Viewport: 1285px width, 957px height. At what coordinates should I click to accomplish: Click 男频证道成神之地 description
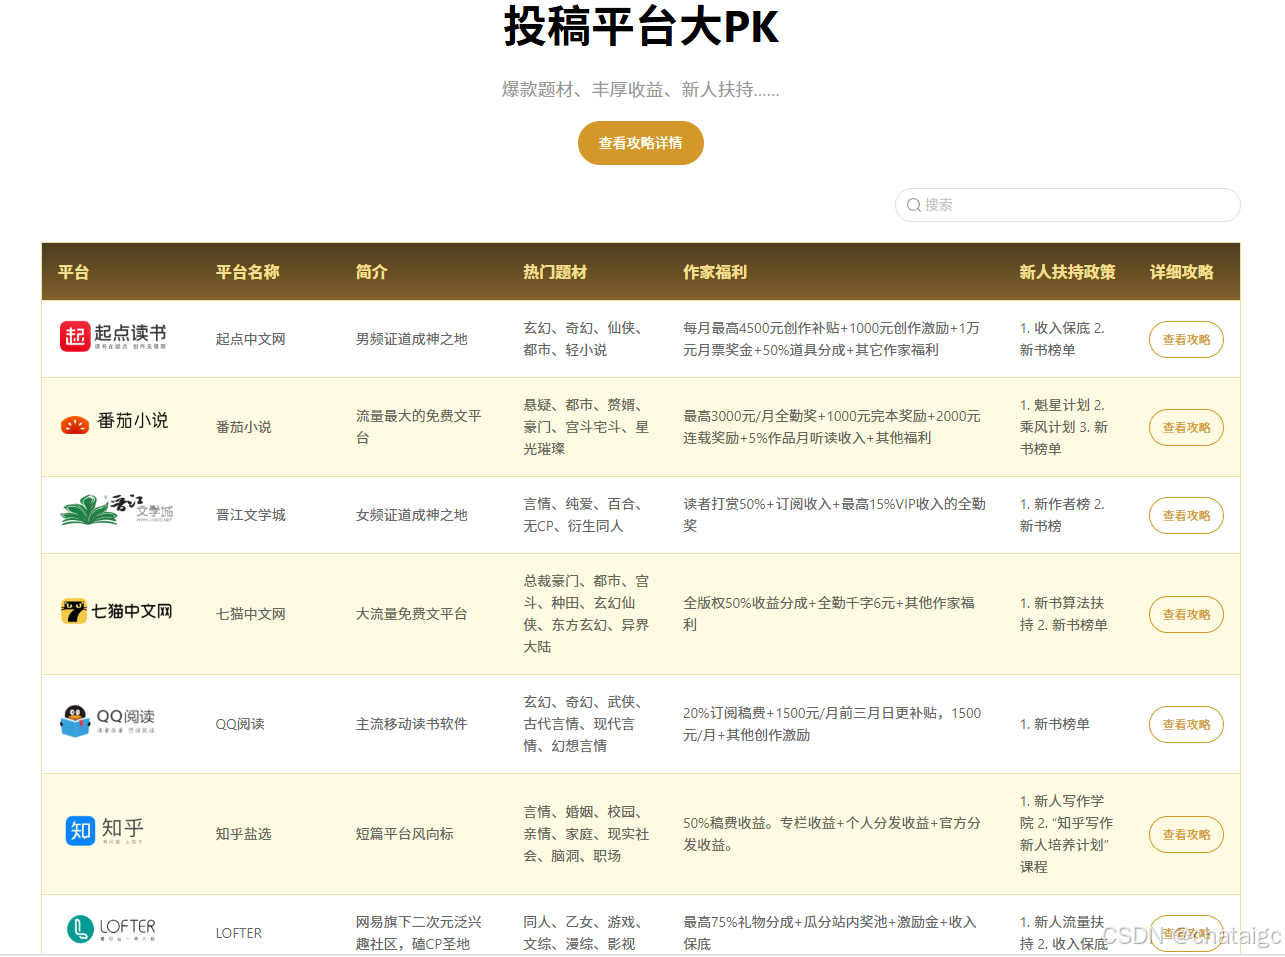(412, 339)
